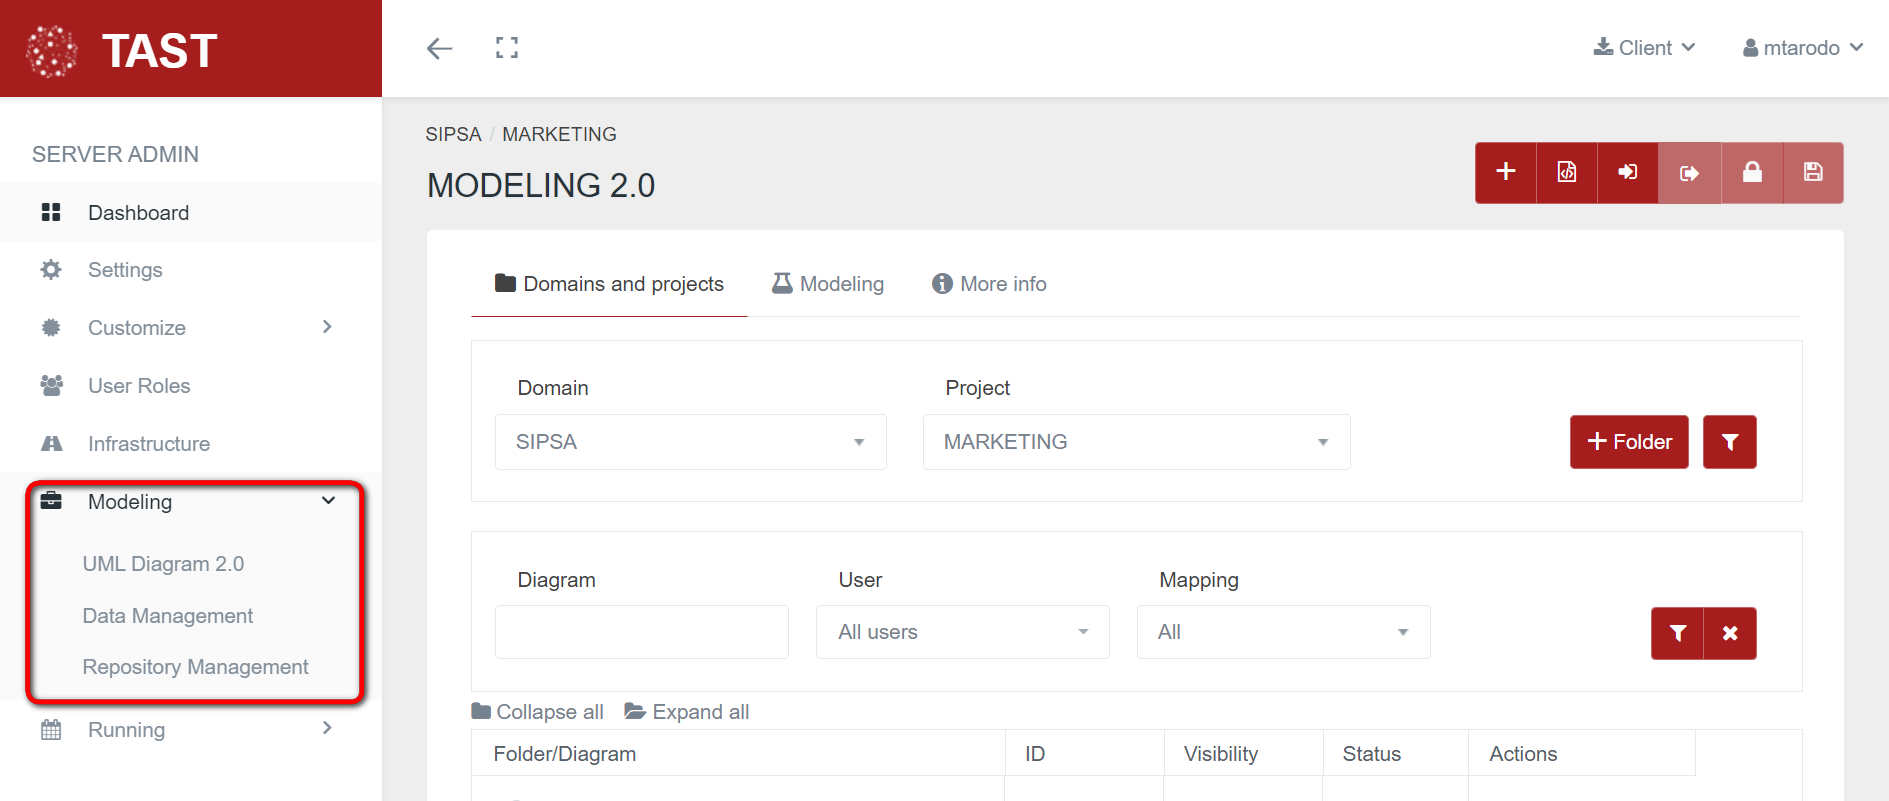Click the plus icon in the top toolbar
Screen dimensions: 1889x801
[x=1505, y=172]
